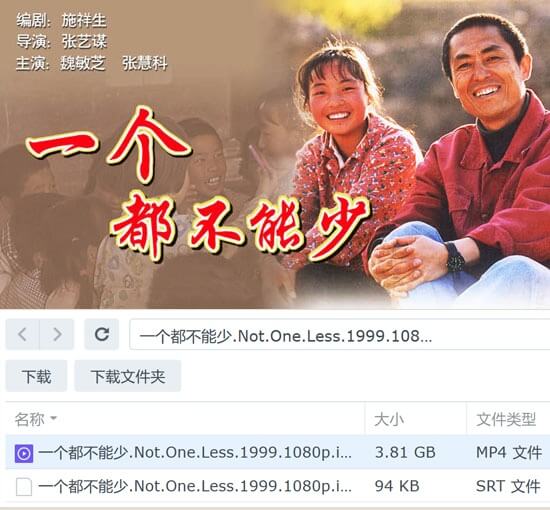Viewport: 550px width, 510px height.
Task: Go forward with the right arrow
Action: click(57, 334)
